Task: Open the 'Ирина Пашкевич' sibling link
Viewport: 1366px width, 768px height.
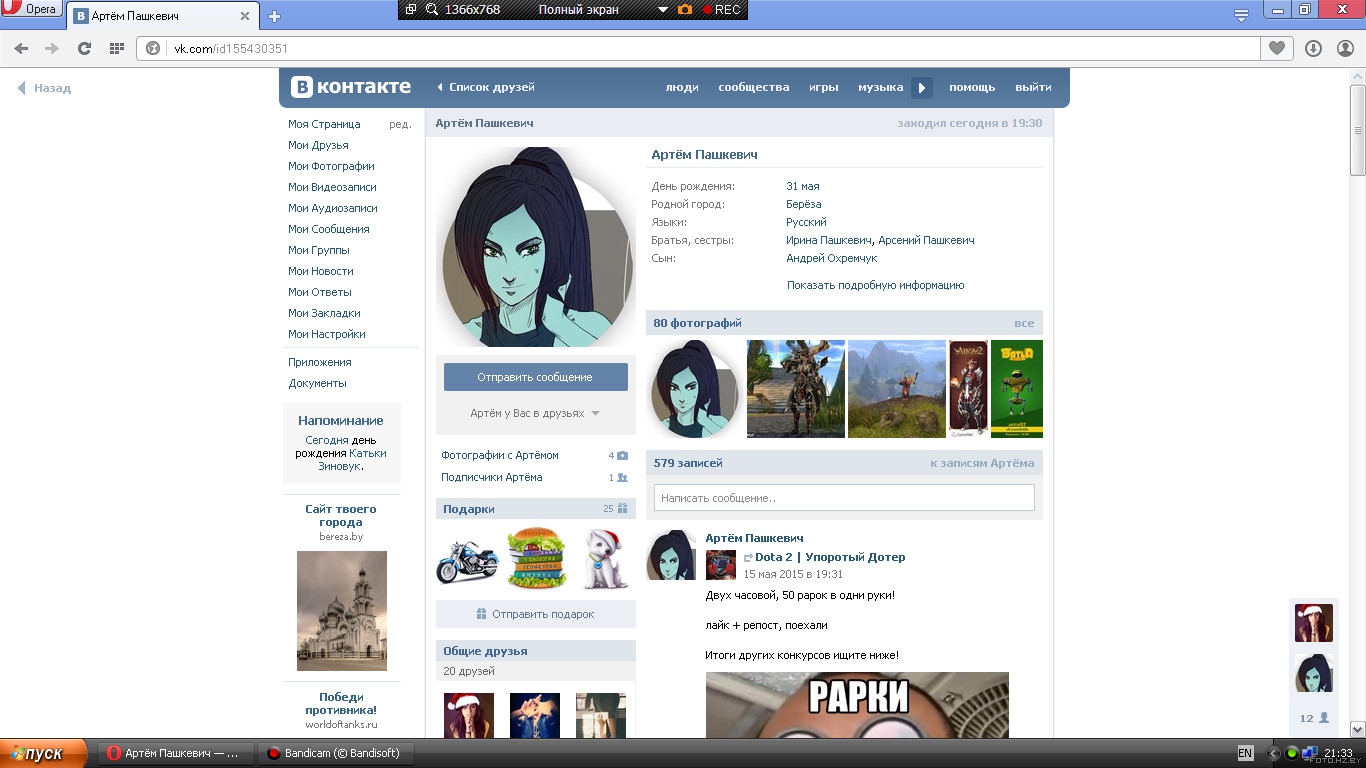Action: pos(829,240)
